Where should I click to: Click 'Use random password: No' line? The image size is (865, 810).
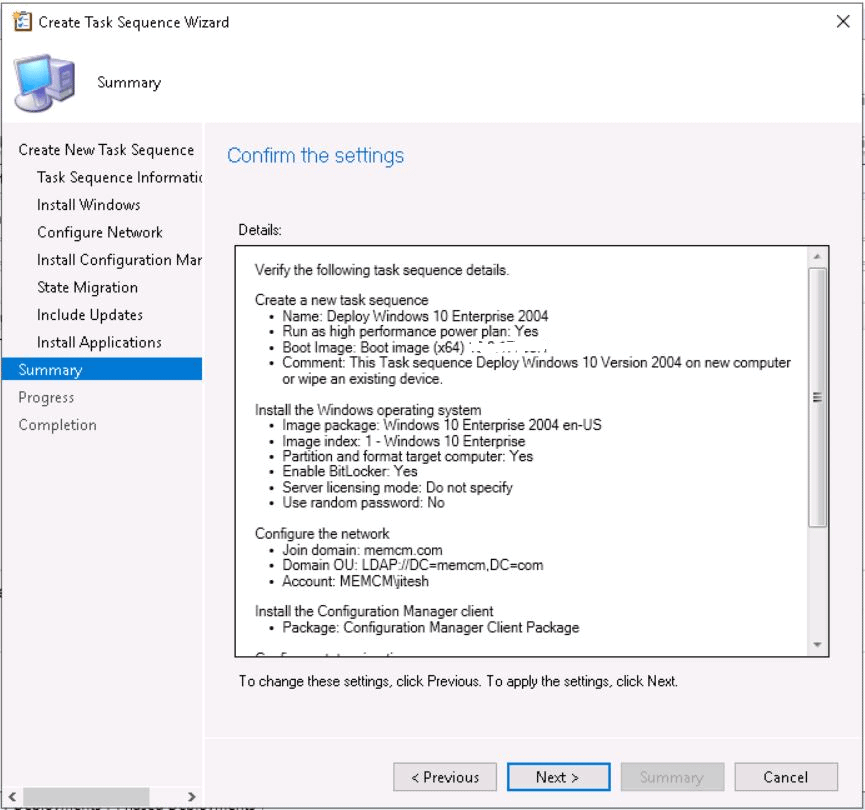coord(363,503)
